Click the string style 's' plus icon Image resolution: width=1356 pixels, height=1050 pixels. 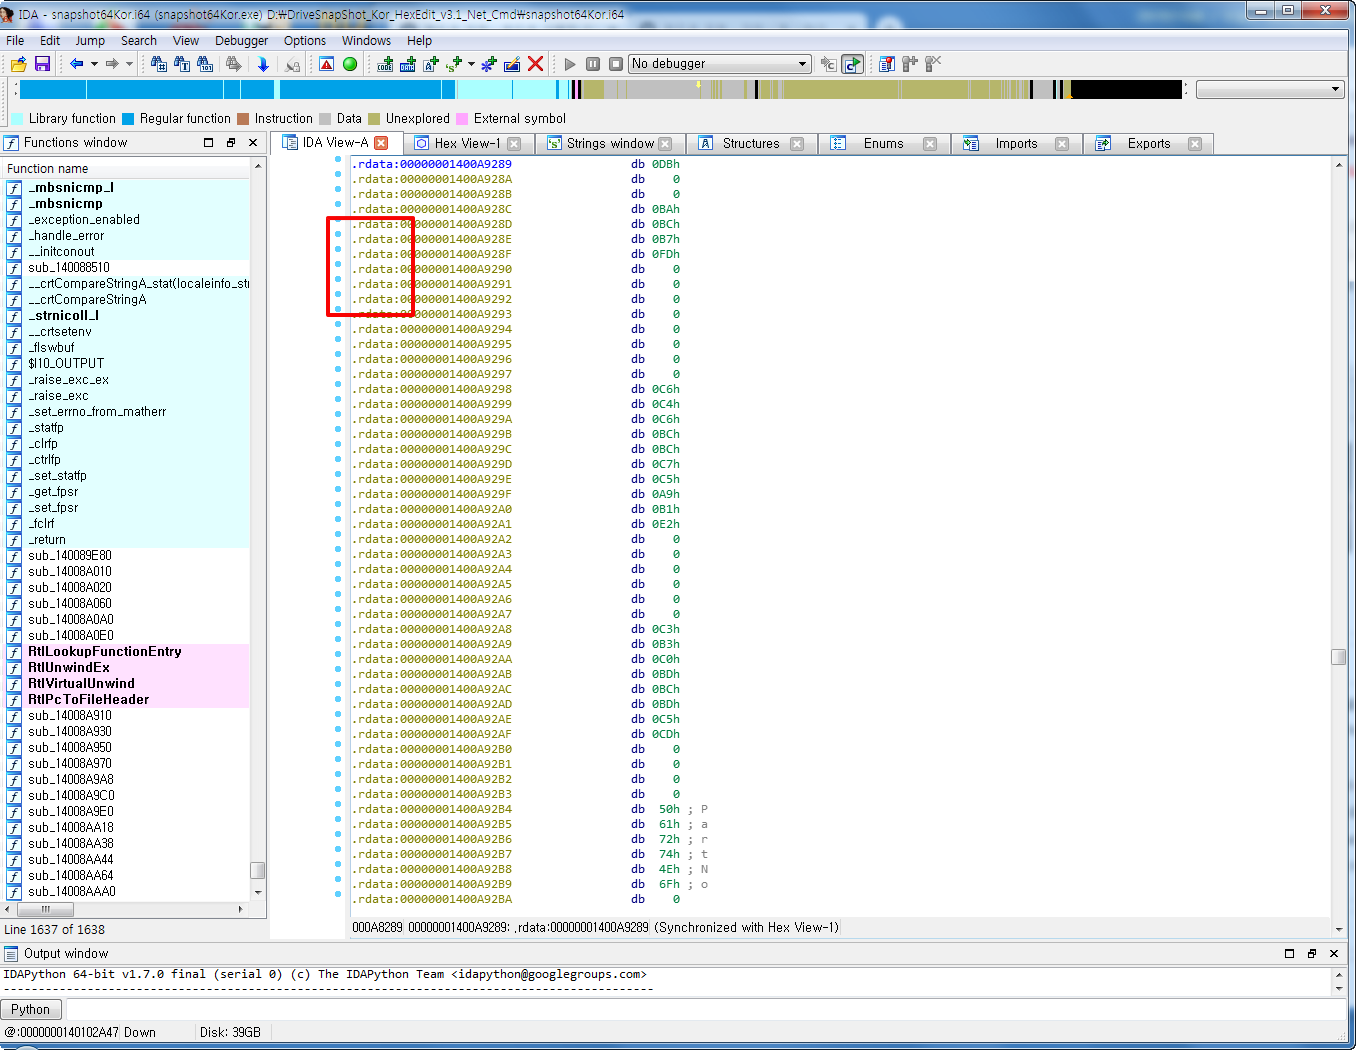[455, 64]
